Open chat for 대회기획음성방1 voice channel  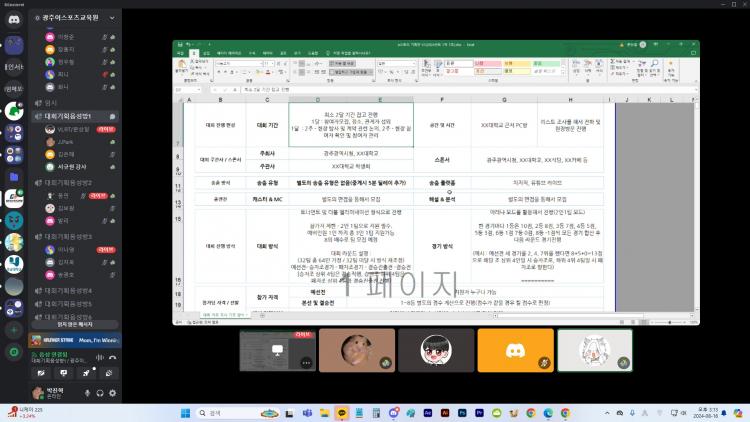(x=112, y=116)
